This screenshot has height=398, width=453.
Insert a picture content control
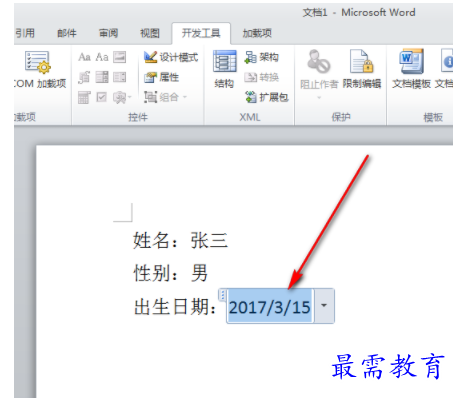coord(119,57)
